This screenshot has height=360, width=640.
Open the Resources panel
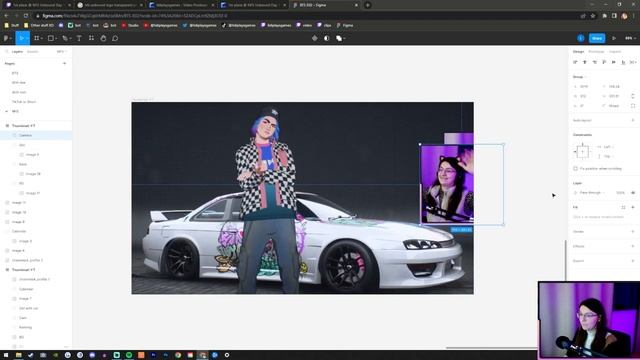(91, 38)
